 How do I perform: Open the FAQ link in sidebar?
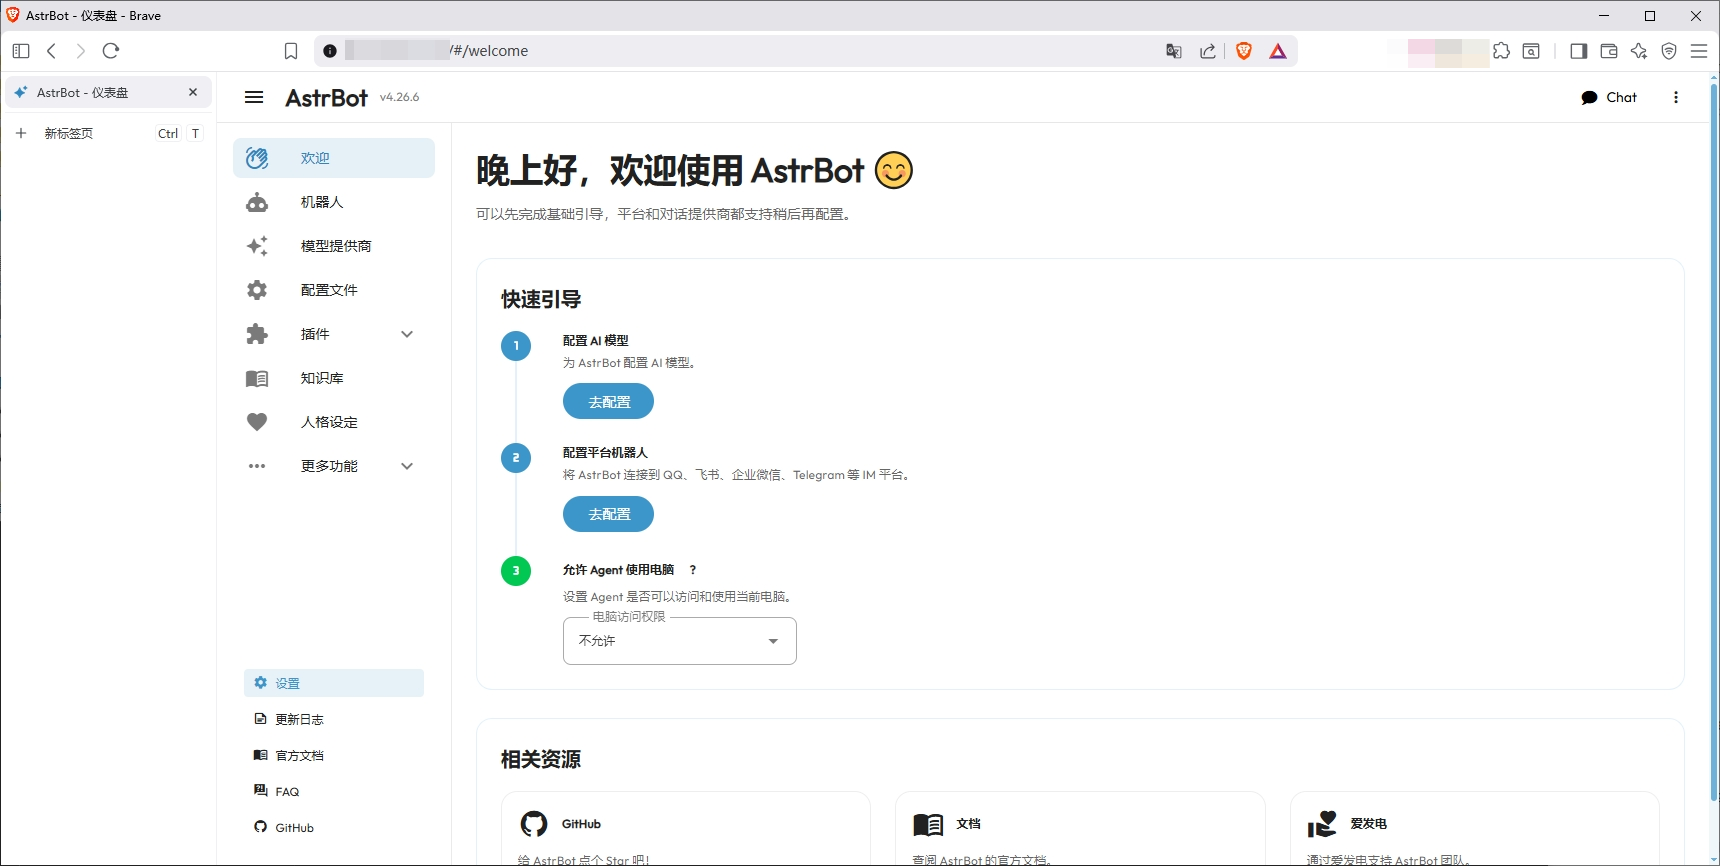(334, 791)
